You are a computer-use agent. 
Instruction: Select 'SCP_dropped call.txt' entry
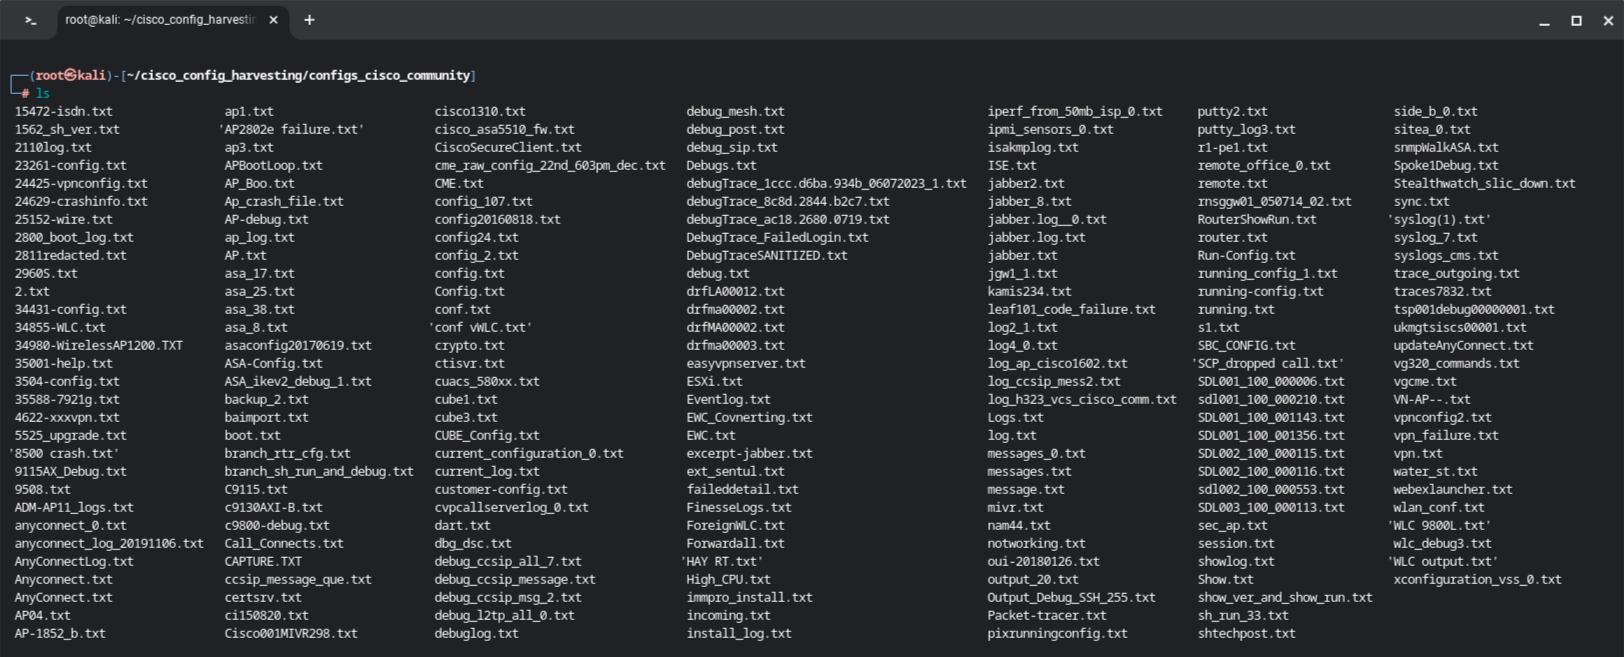click(1268, 364)
